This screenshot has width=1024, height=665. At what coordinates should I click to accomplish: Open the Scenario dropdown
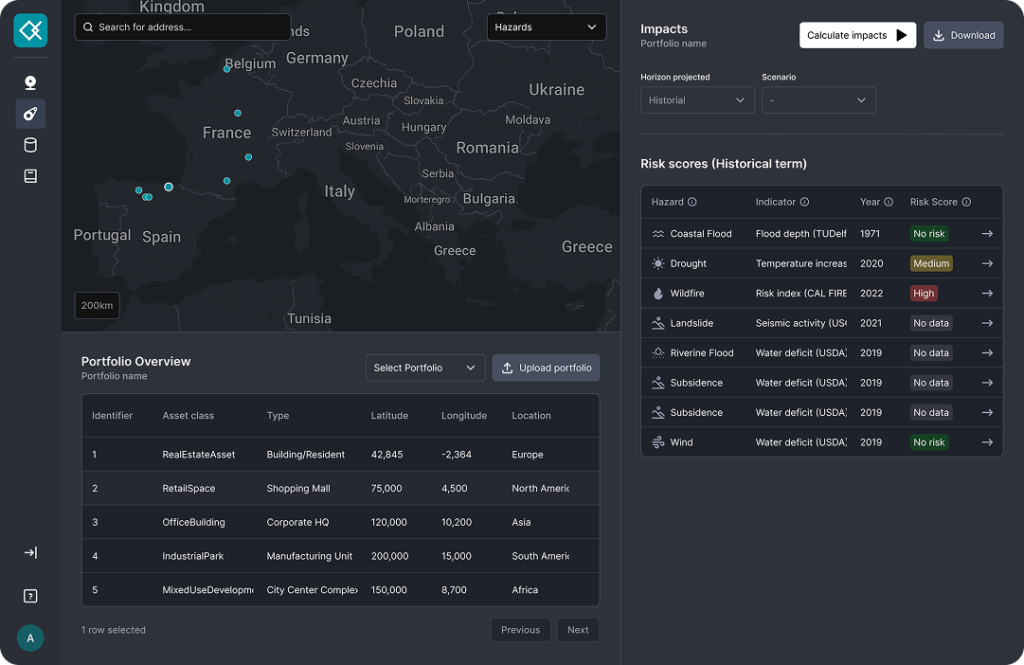[820, 100]
